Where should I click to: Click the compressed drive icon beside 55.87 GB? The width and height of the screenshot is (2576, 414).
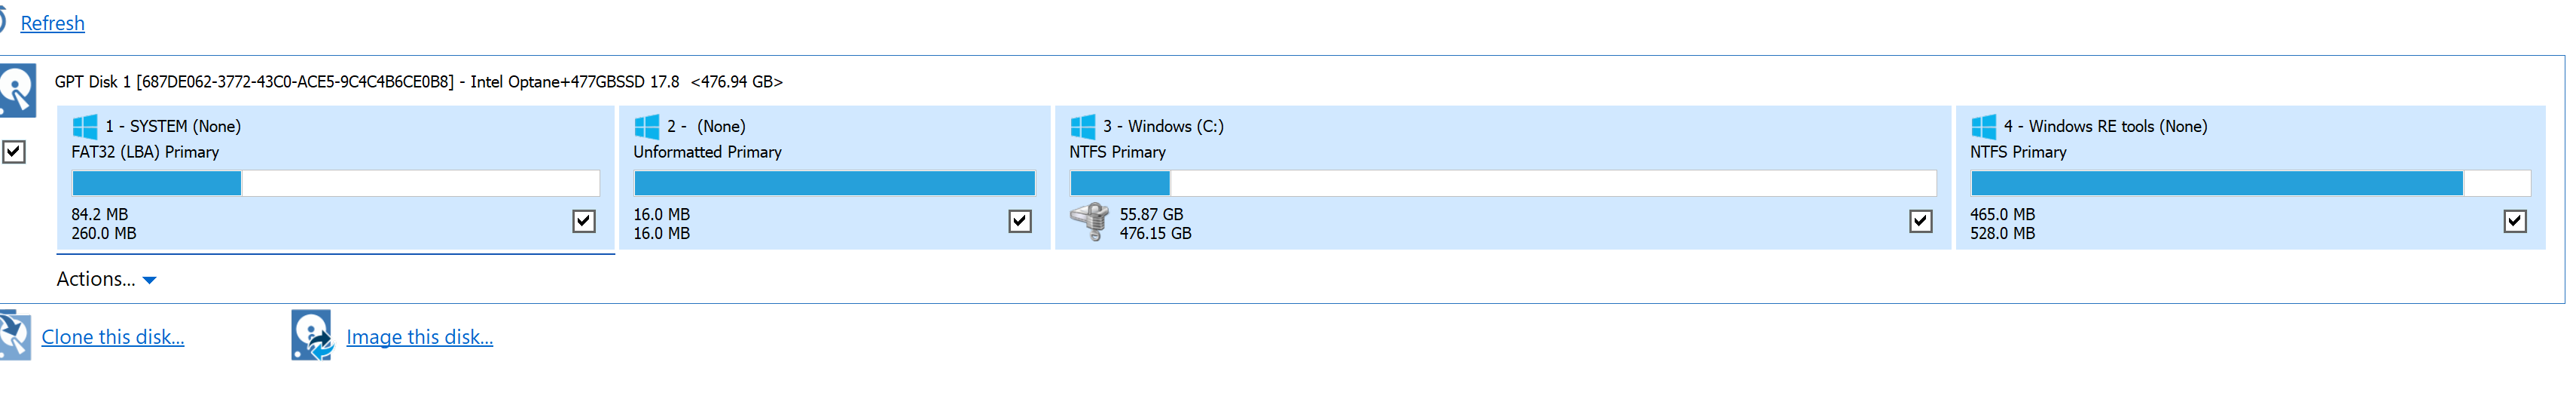(x=1090, y=221)
